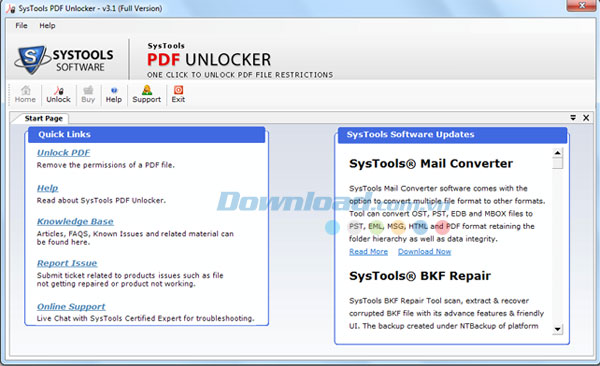The image size is (600, 366).
Task: Open the Help menu
Action: coord(47,26)
